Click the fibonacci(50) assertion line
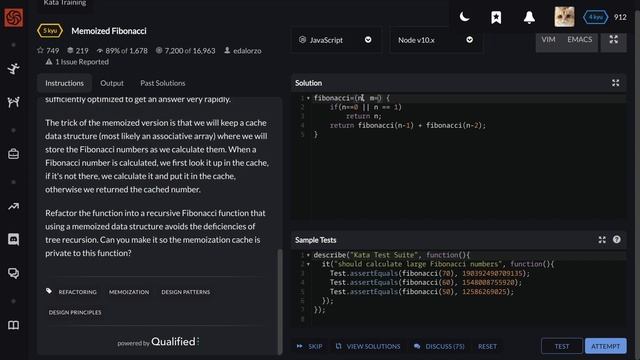The image size is (640, 360). coord(422,292)
